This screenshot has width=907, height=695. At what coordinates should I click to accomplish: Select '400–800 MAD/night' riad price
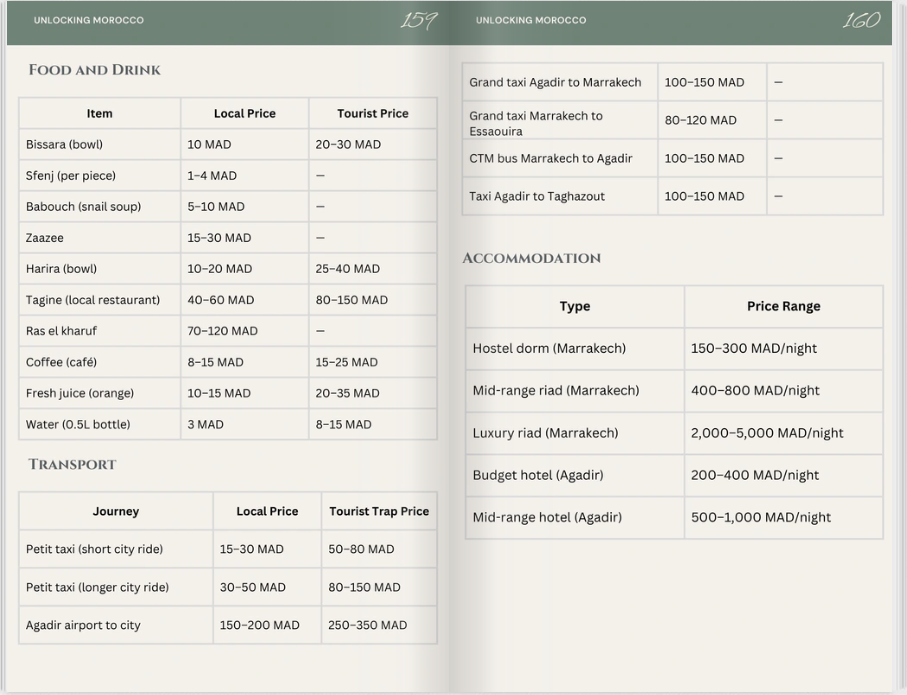(755, 391)
